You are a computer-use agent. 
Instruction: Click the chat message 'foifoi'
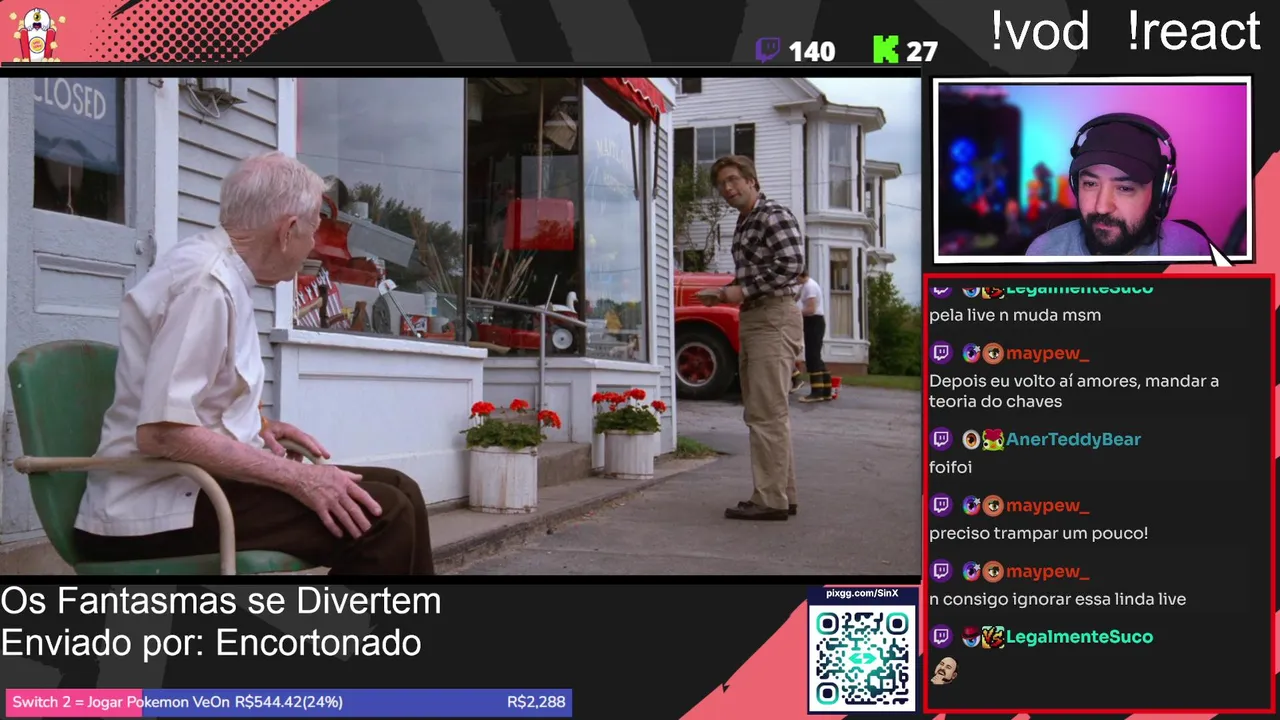click(x=950, y=467)
